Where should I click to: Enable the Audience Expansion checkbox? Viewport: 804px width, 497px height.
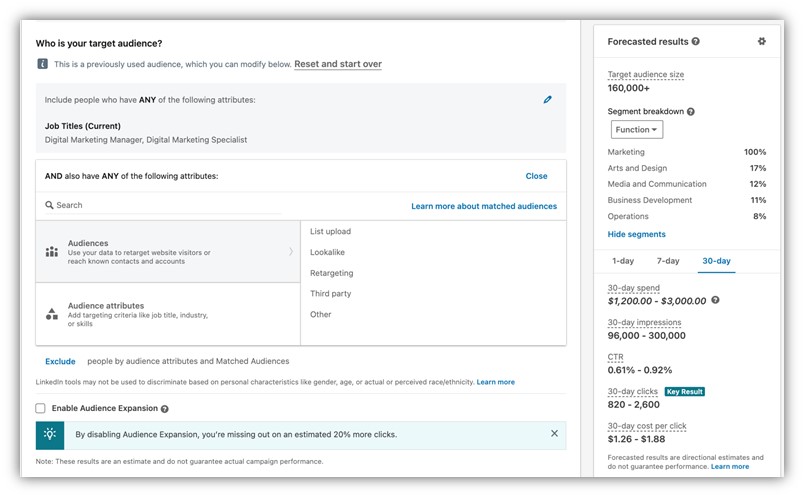[40, 408]
